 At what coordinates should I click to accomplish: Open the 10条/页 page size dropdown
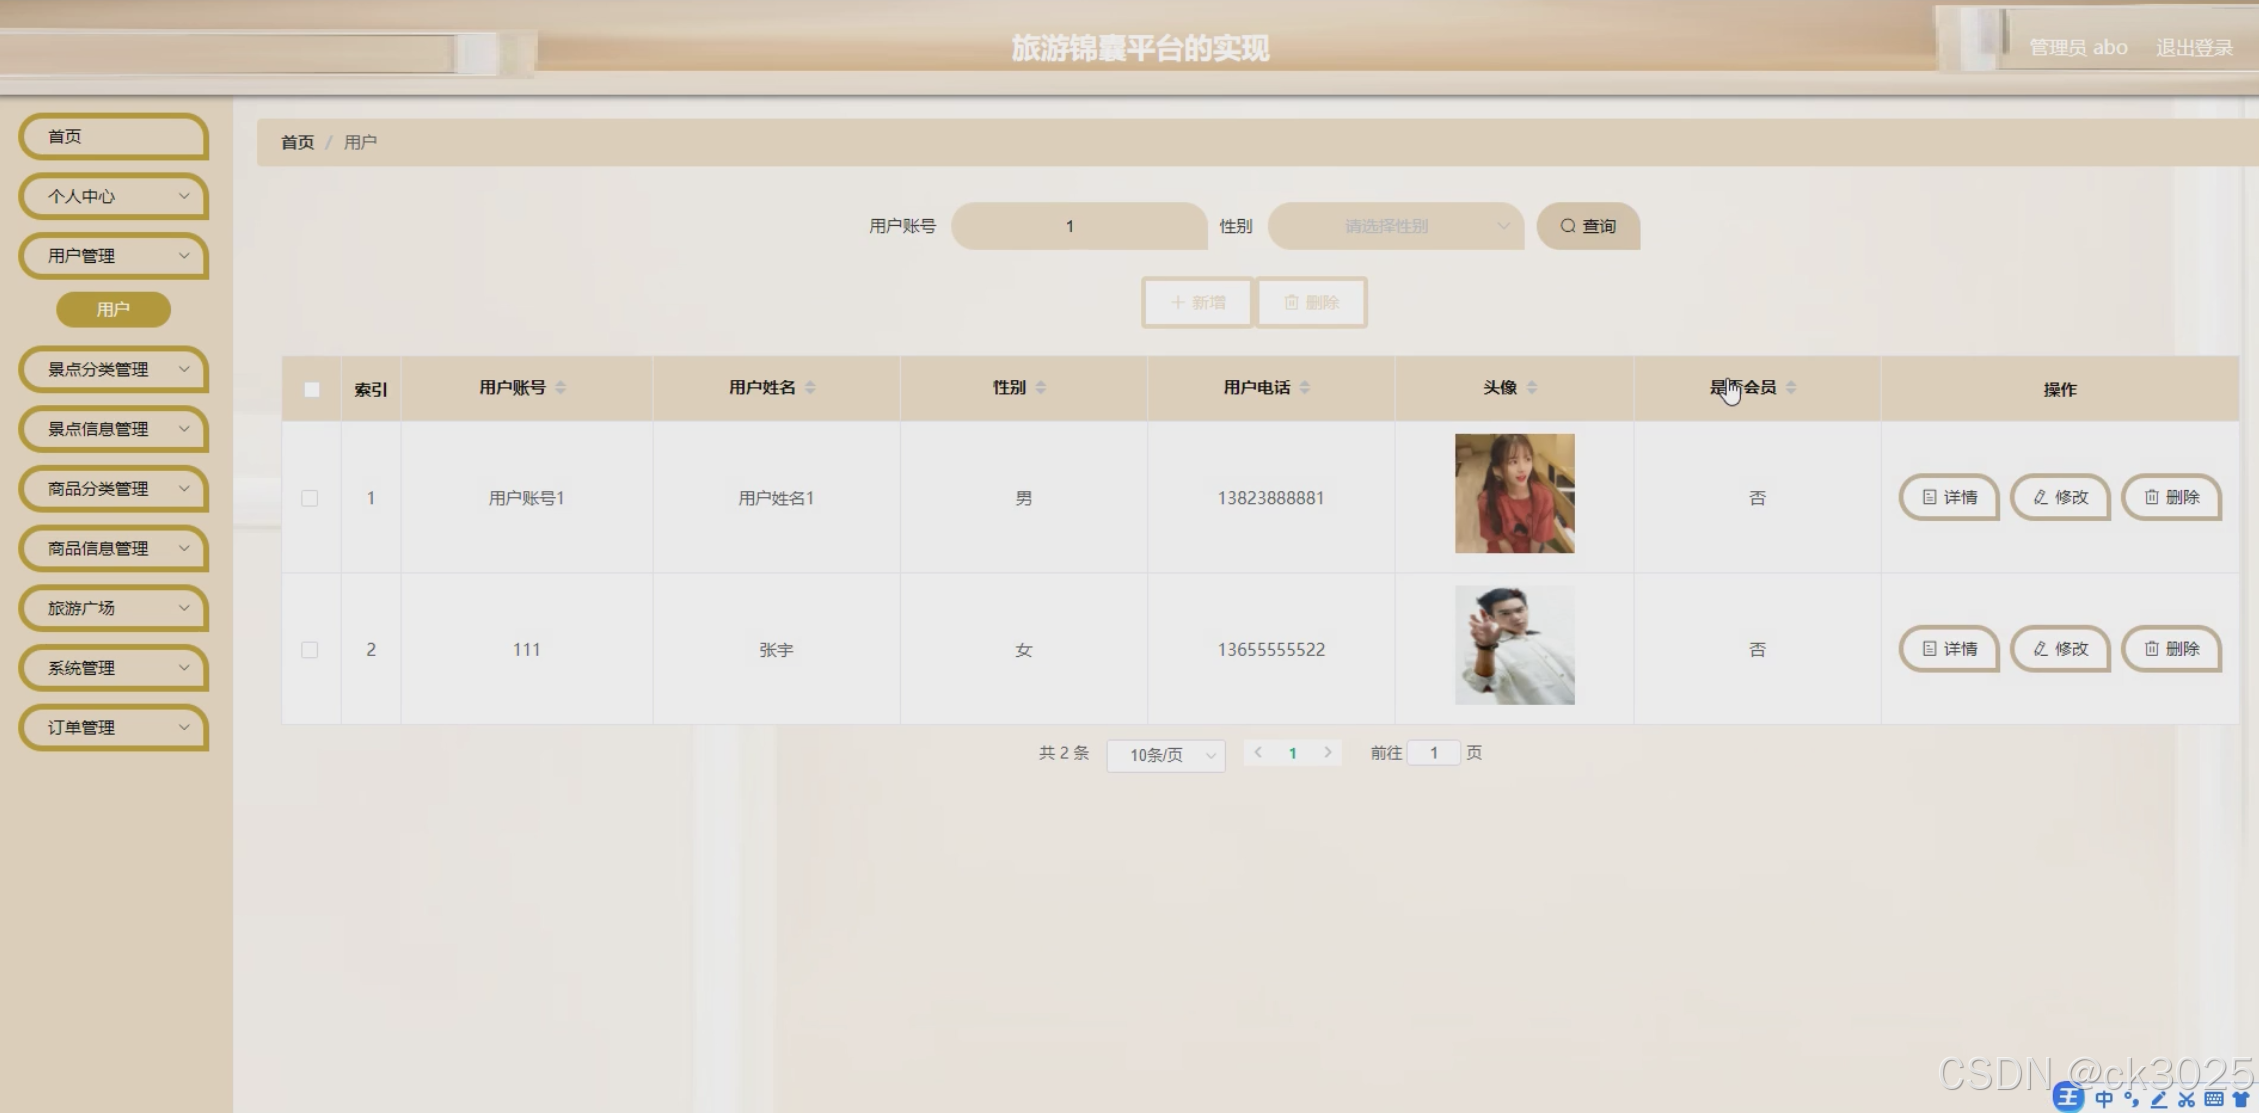[x=1166, y=755]
